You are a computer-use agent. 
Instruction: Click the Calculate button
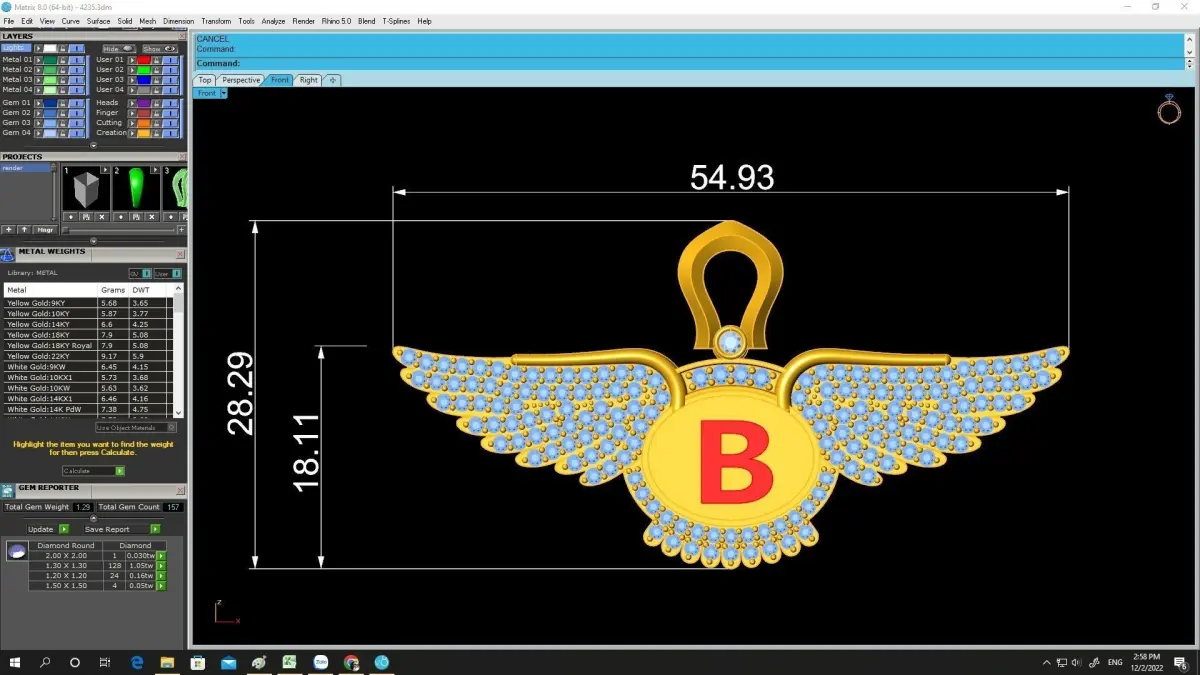(x=93, y=471)
